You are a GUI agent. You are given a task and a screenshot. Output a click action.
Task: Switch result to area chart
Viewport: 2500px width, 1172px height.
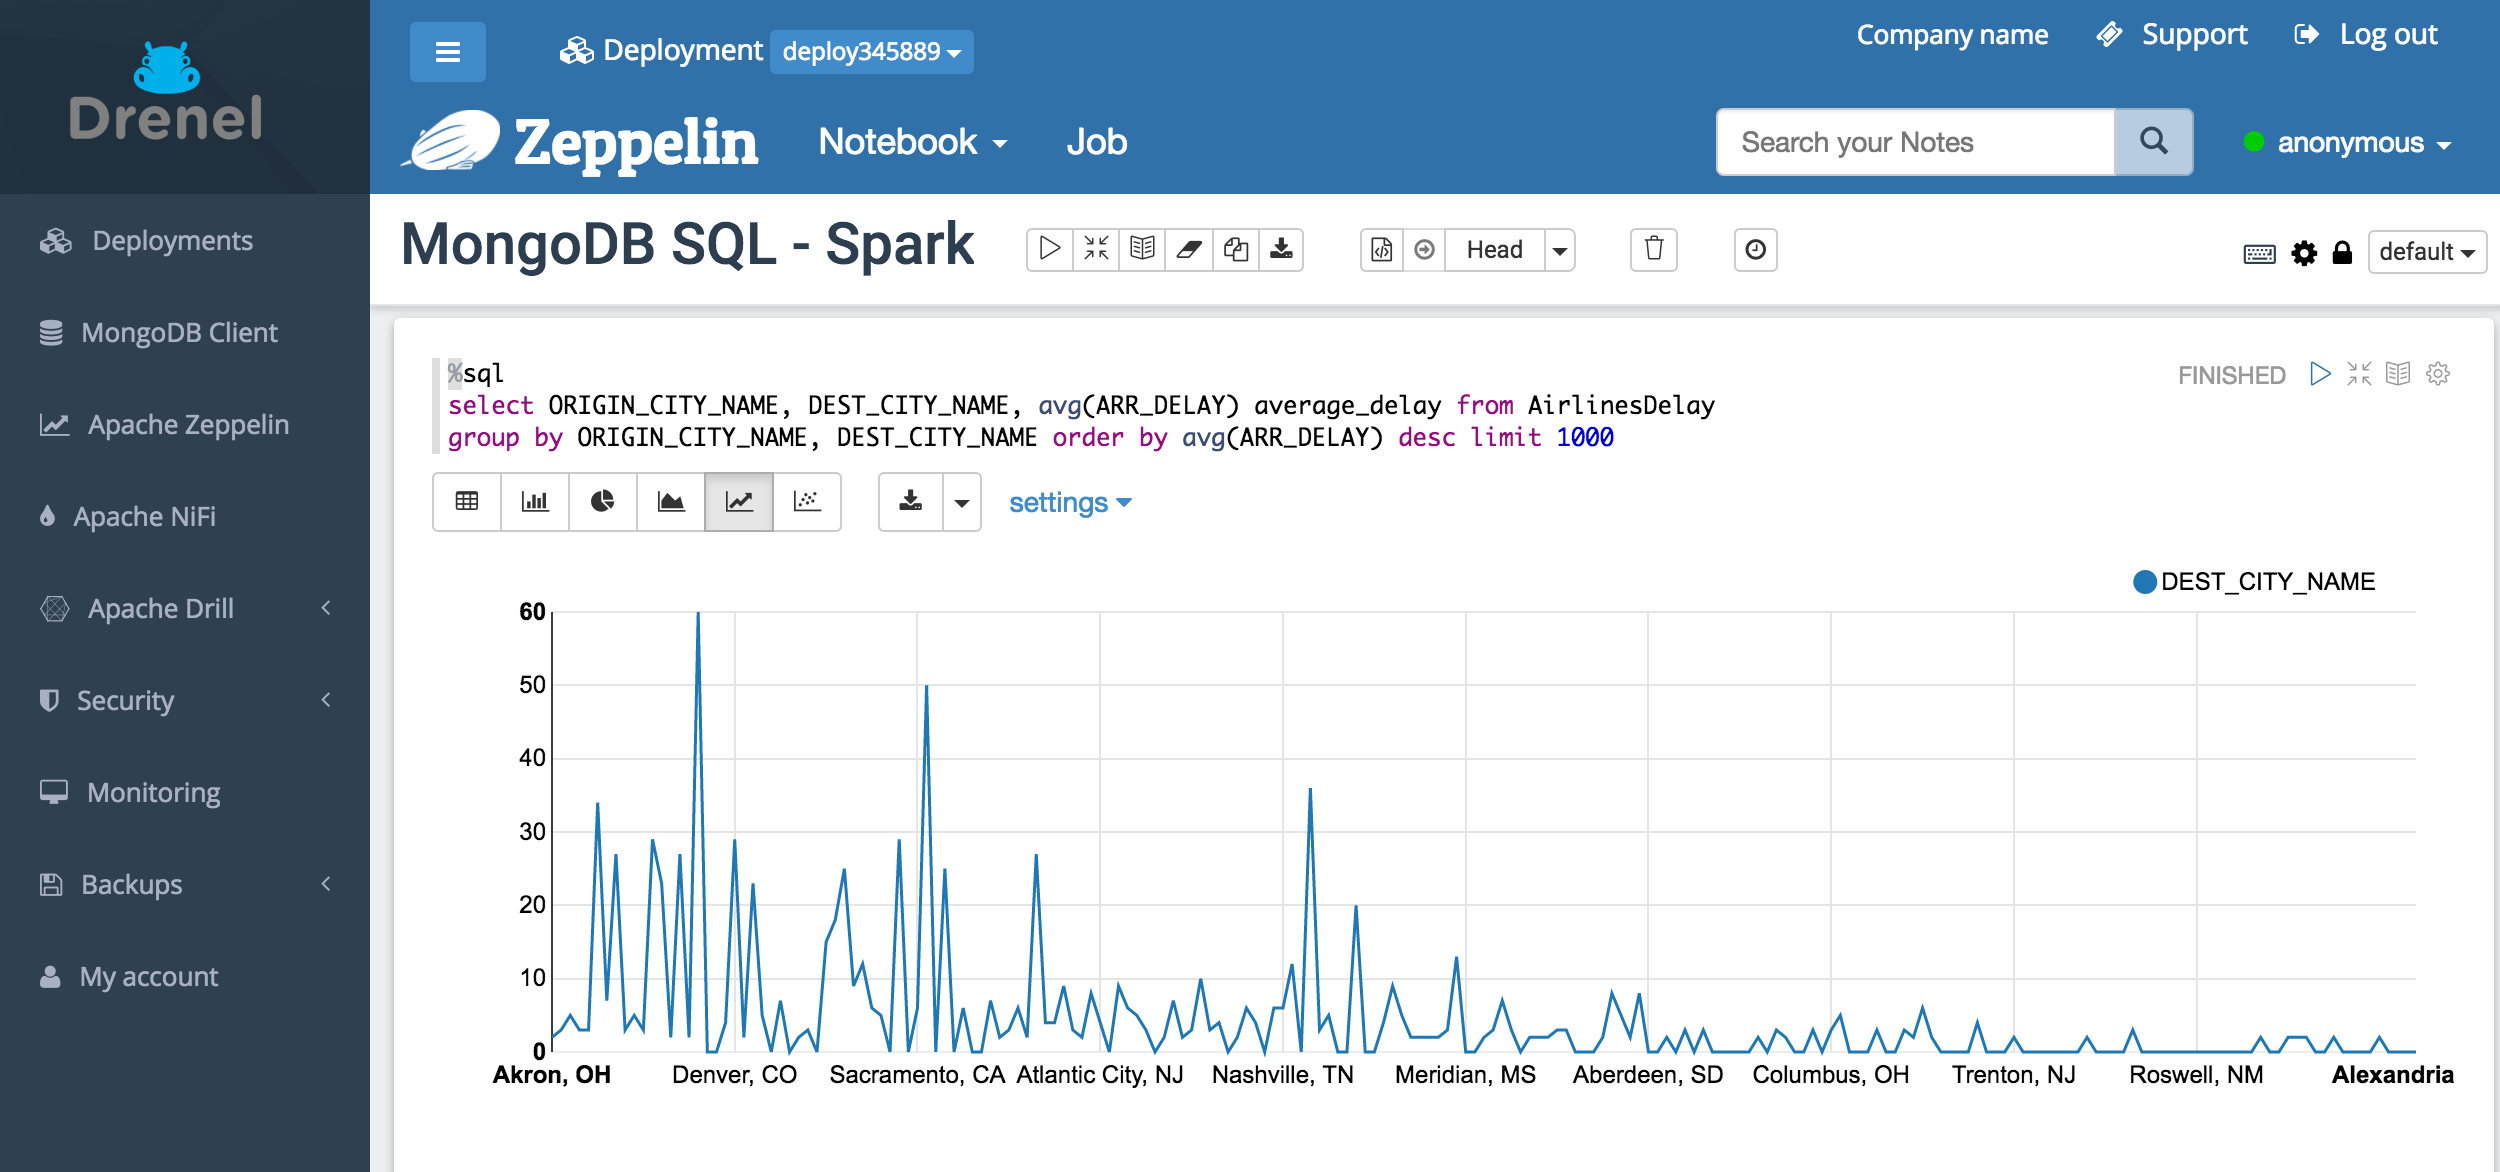pyautogui.click(x=671, y=502)
